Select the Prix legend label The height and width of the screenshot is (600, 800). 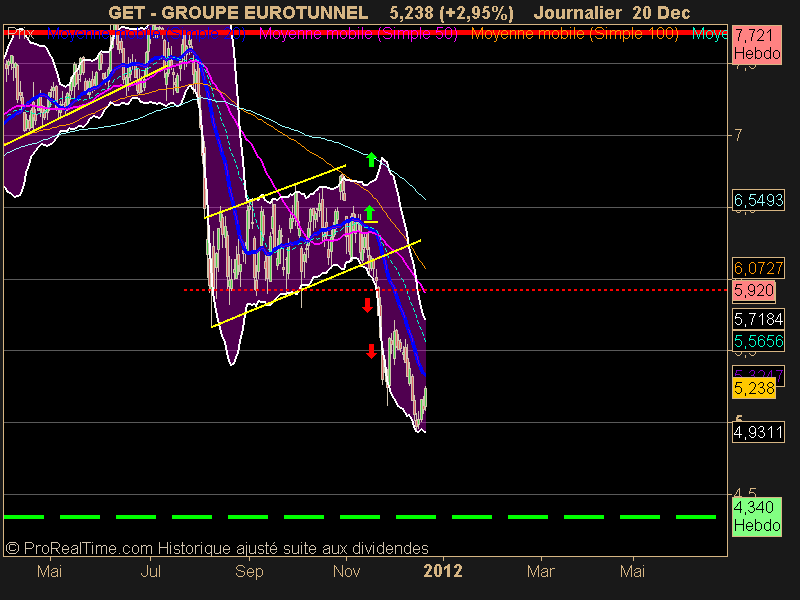pyautogui.click(x=20, y=34)
